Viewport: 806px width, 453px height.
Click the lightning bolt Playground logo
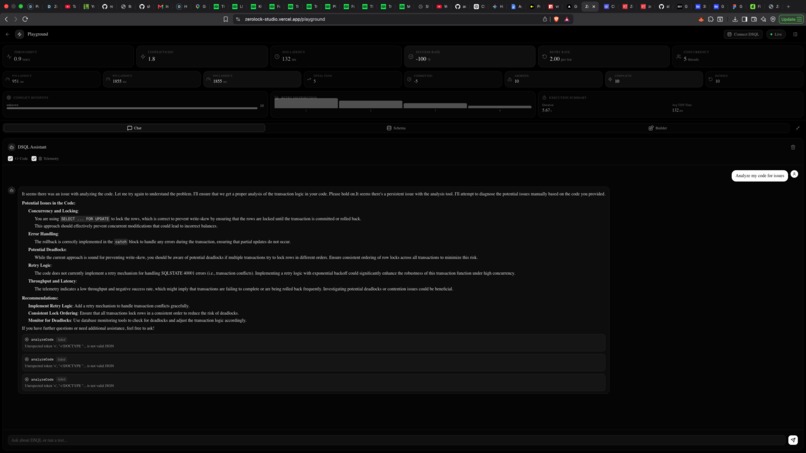point(20,34)
